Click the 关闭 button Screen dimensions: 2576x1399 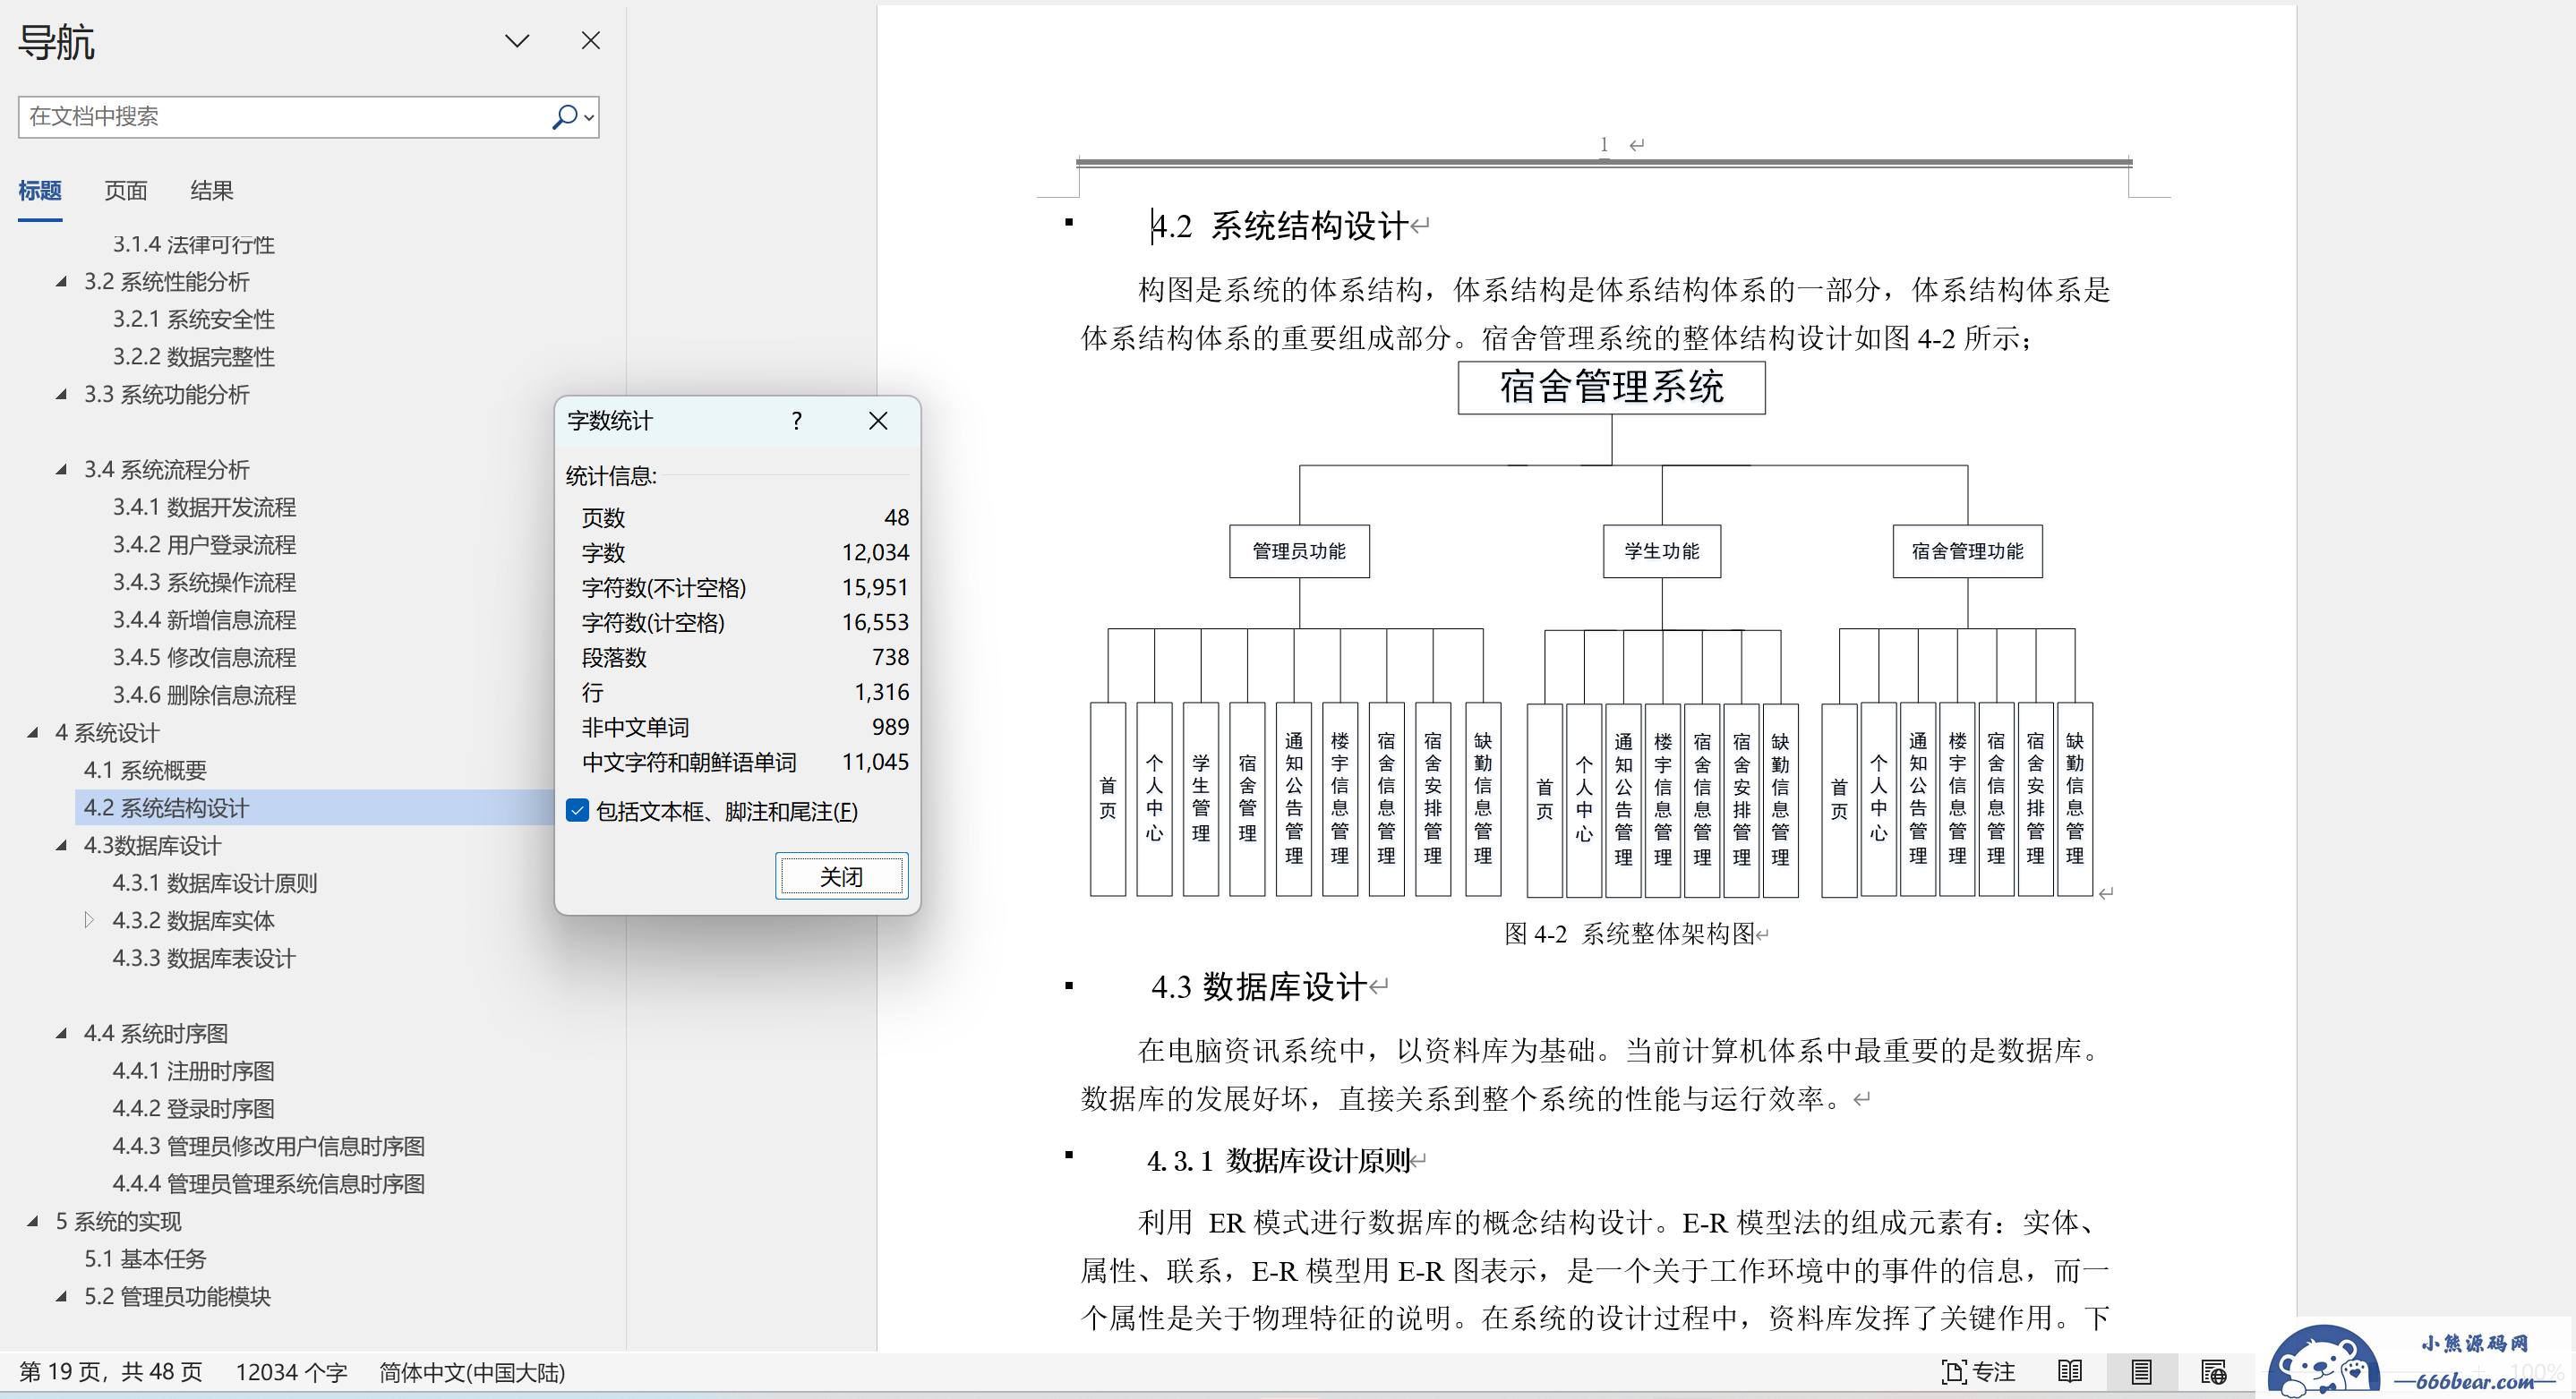tap(841, 876)
